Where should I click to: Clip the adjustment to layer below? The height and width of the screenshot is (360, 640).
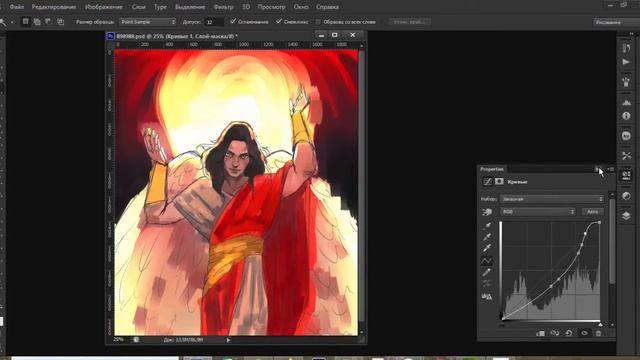[540, 333]
